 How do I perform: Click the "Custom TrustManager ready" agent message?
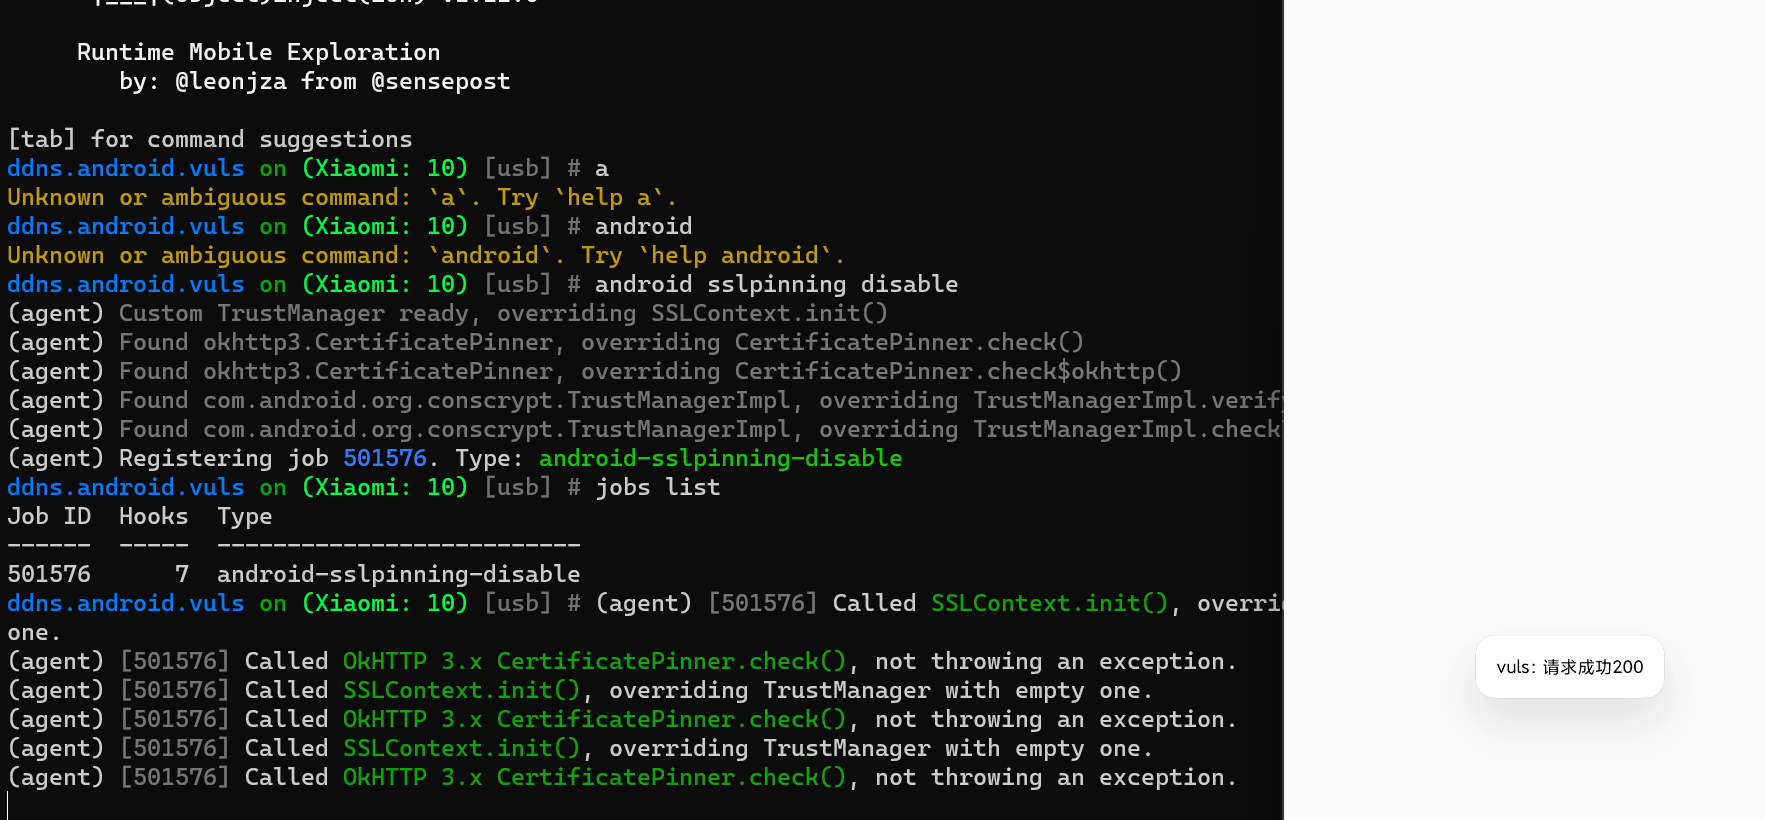pos(293,313)
